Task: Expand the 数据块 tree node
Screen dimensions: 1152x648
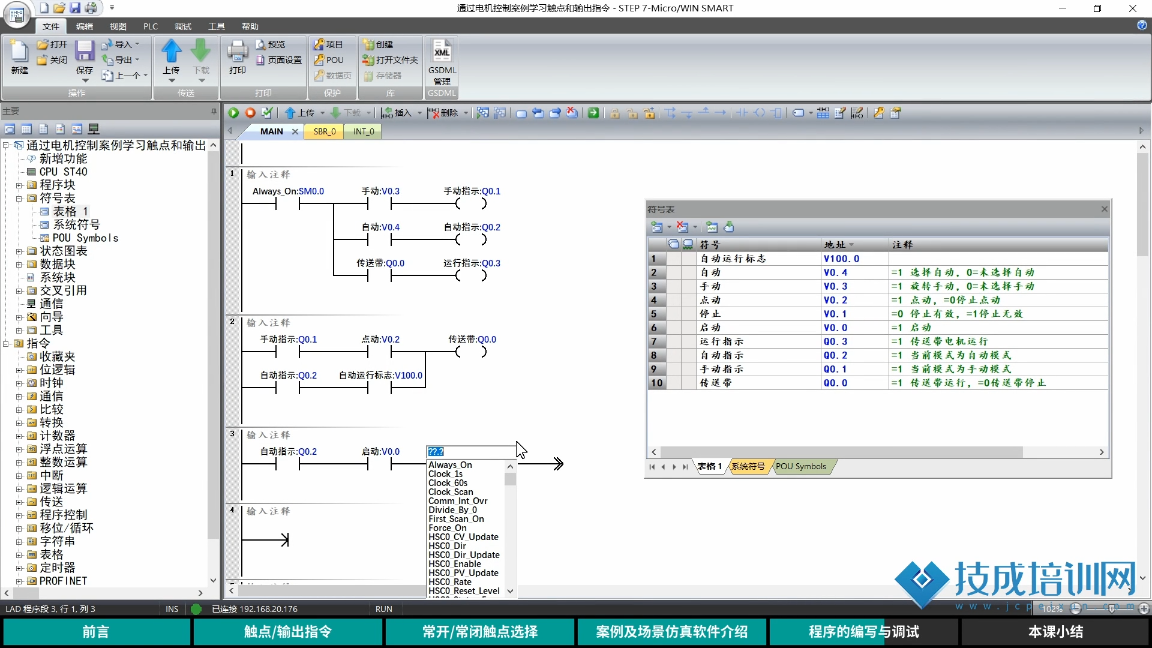Action: tap(19, 264)
